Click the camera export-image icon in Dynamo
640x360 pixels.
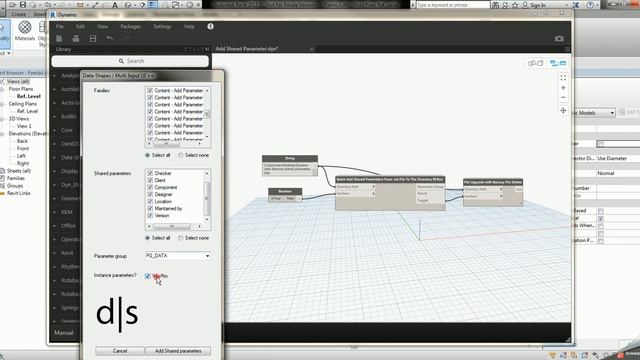(x=559, y=38)
